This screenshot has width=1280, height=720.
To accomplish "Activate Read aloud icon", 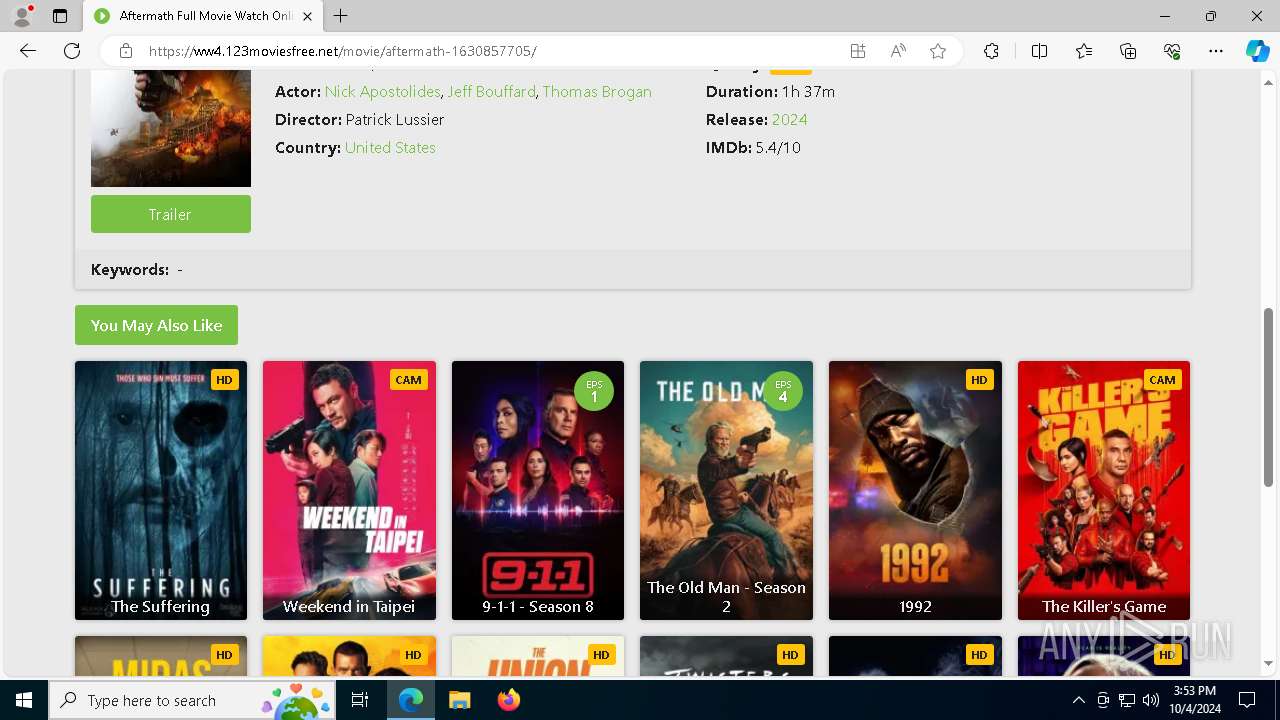I will tap(898, 51).
